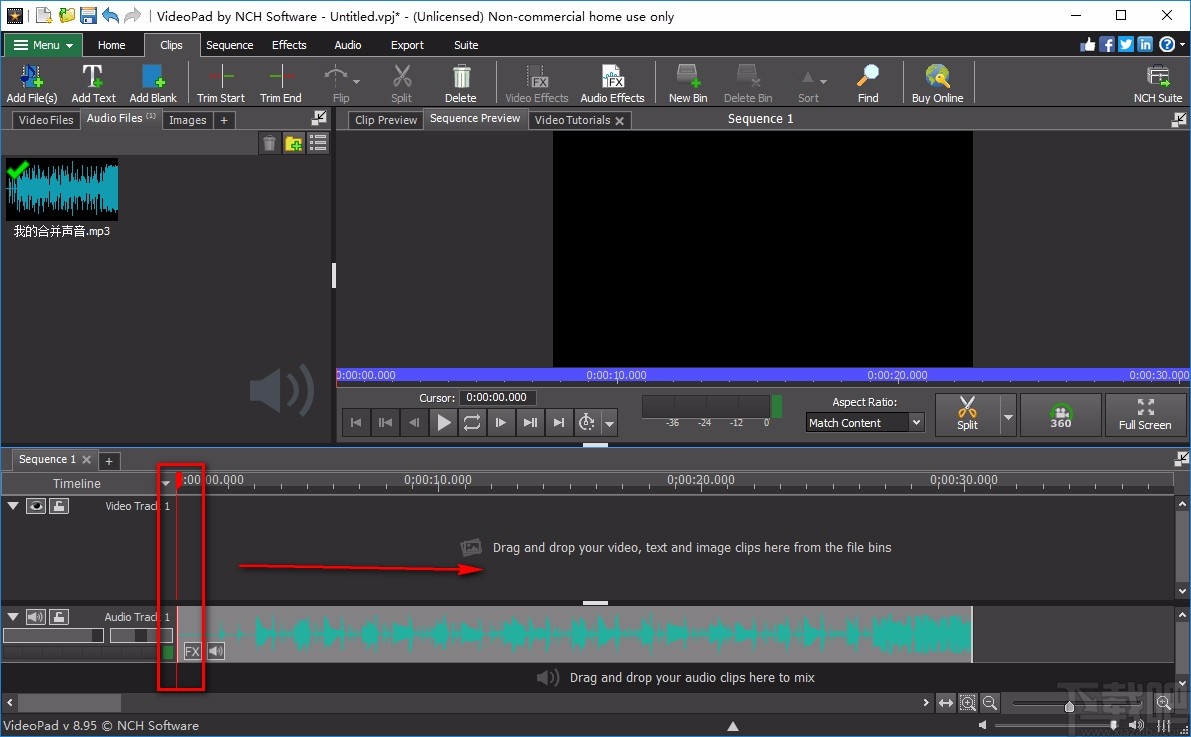The height and width of the screenshot is (737, 1191).
Task: Collapse Audio Track 1 disclosure triangle
Action: pyautogui.click(x=13, y=617)
